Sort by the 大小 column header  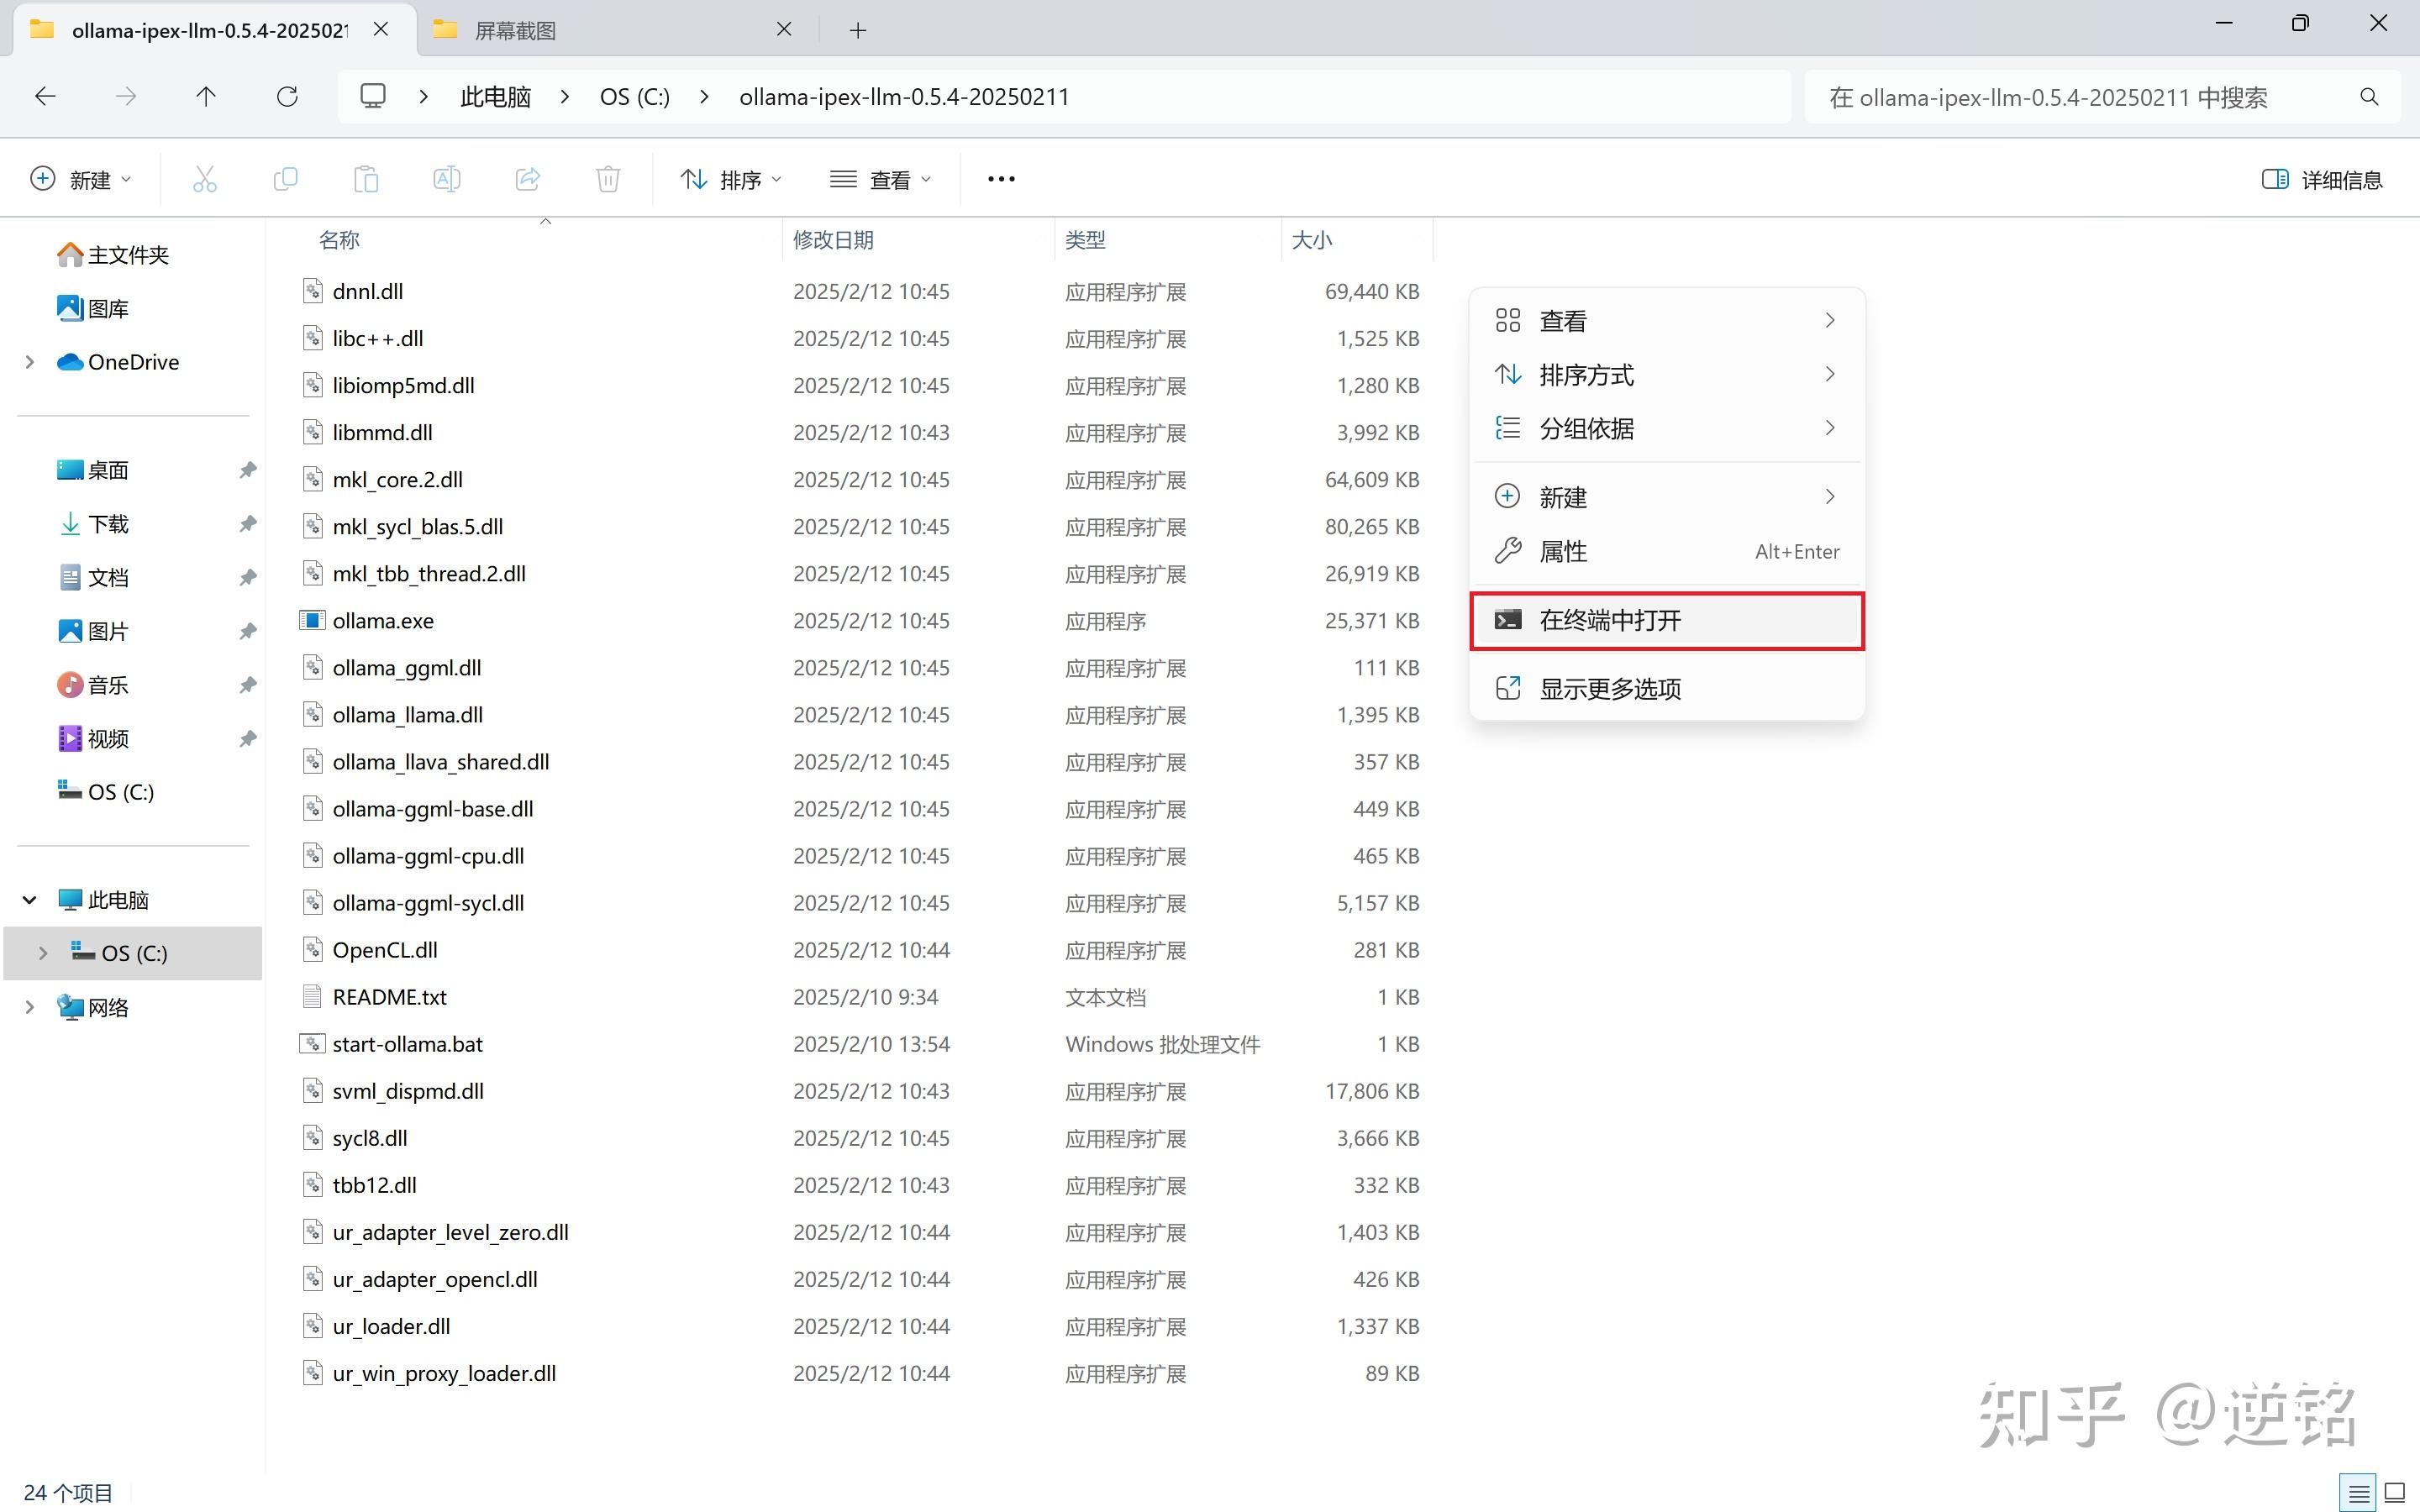1311,240
